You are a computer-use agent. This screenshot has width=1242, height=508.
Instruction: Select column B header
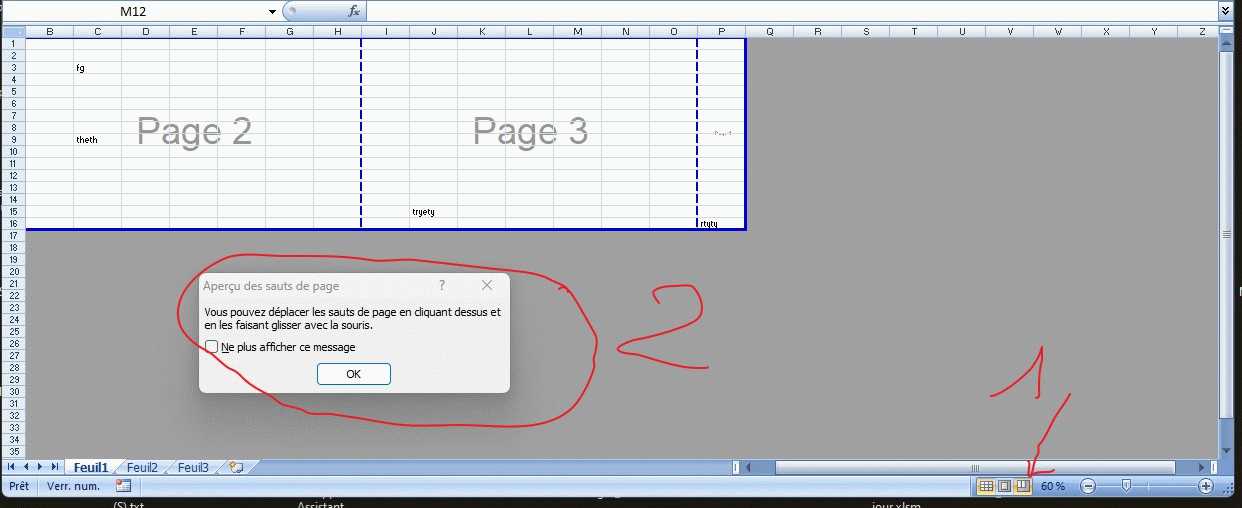(49, 31)
